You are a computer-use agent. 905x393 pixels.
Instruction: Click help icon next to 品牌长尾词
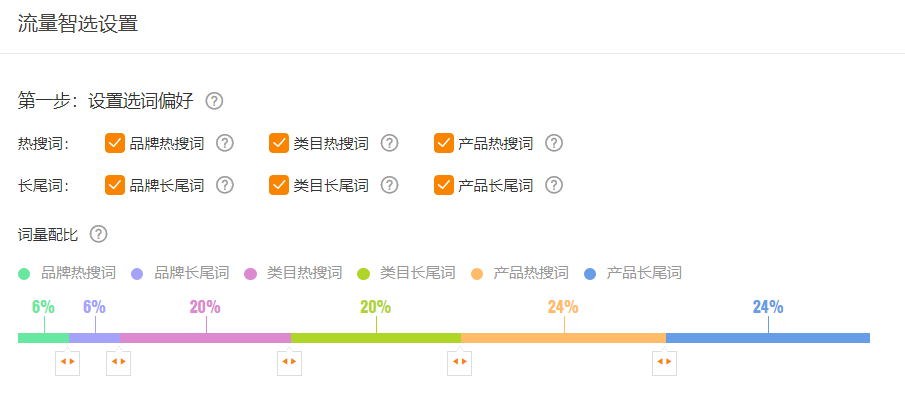tap(225, 185)
